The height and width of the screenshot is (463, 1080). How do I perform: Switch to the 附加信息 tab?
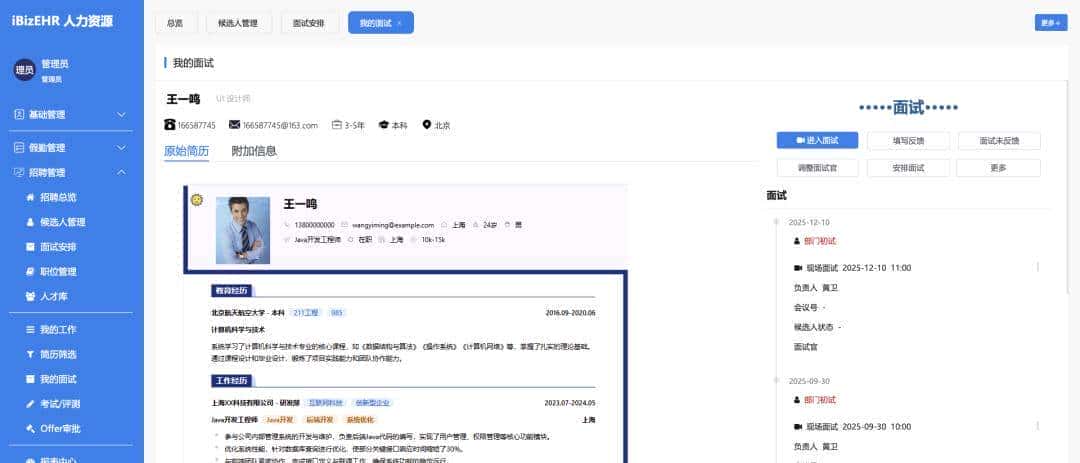click(254, 152)
